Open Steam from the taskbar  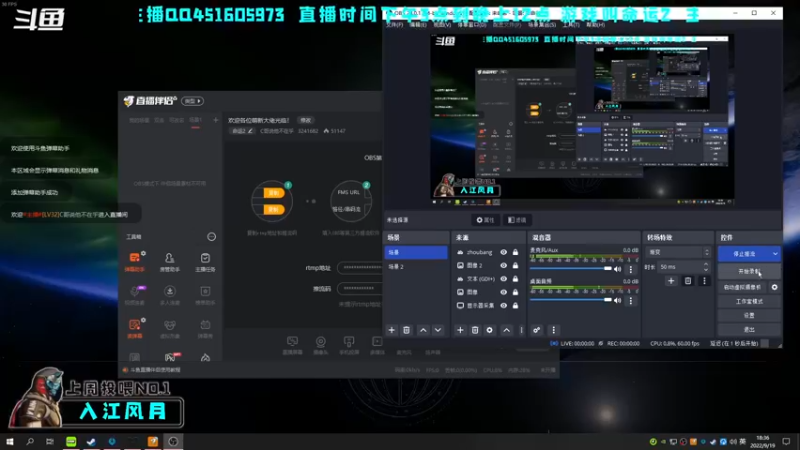(91, 441)
